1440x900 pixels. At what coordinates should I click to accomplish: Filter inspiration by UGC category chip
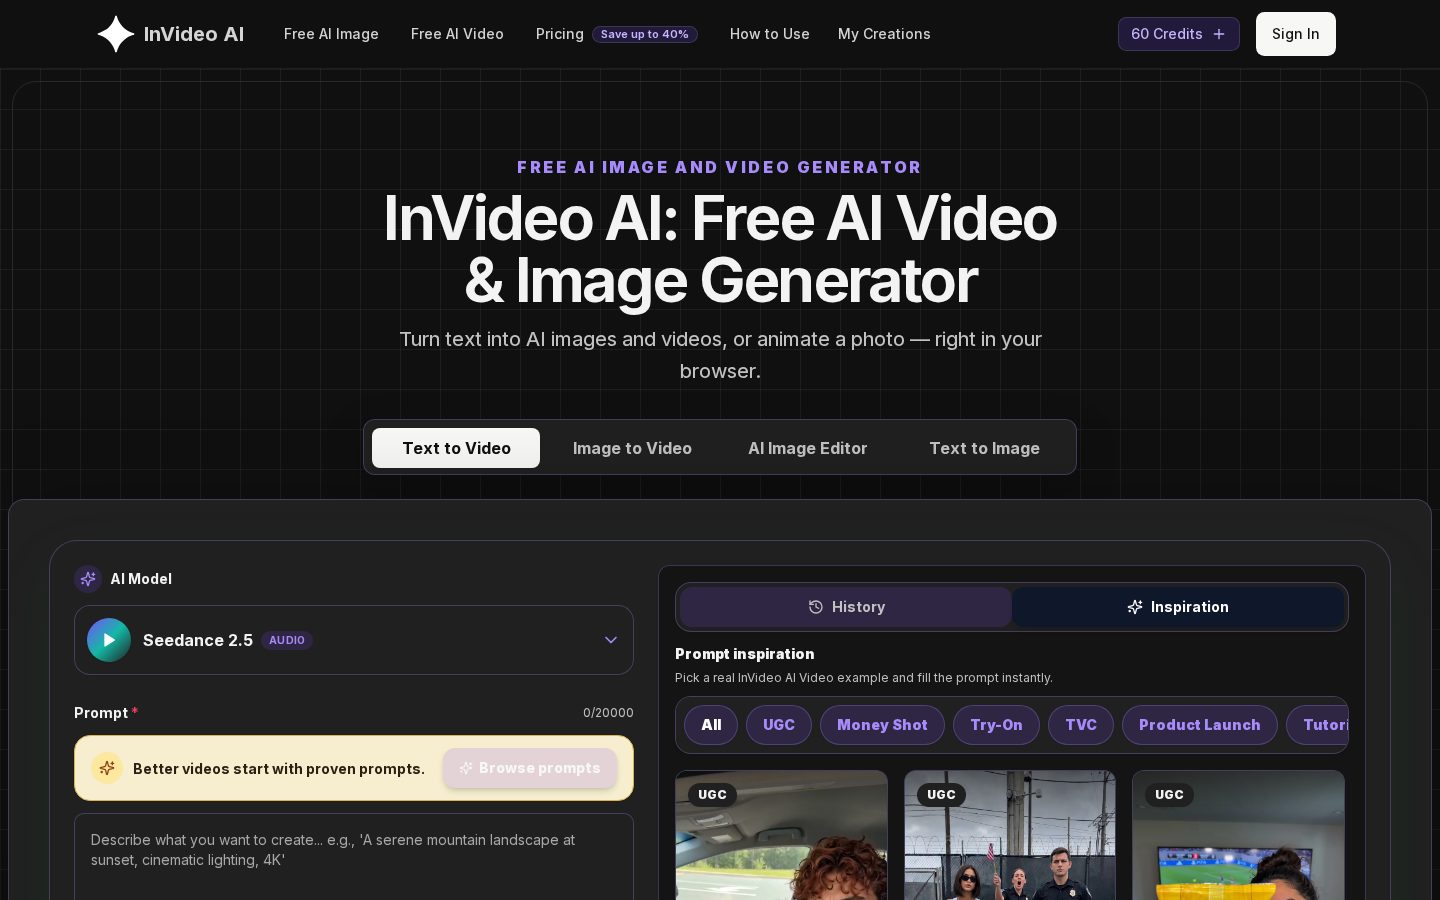click(779, 725)
